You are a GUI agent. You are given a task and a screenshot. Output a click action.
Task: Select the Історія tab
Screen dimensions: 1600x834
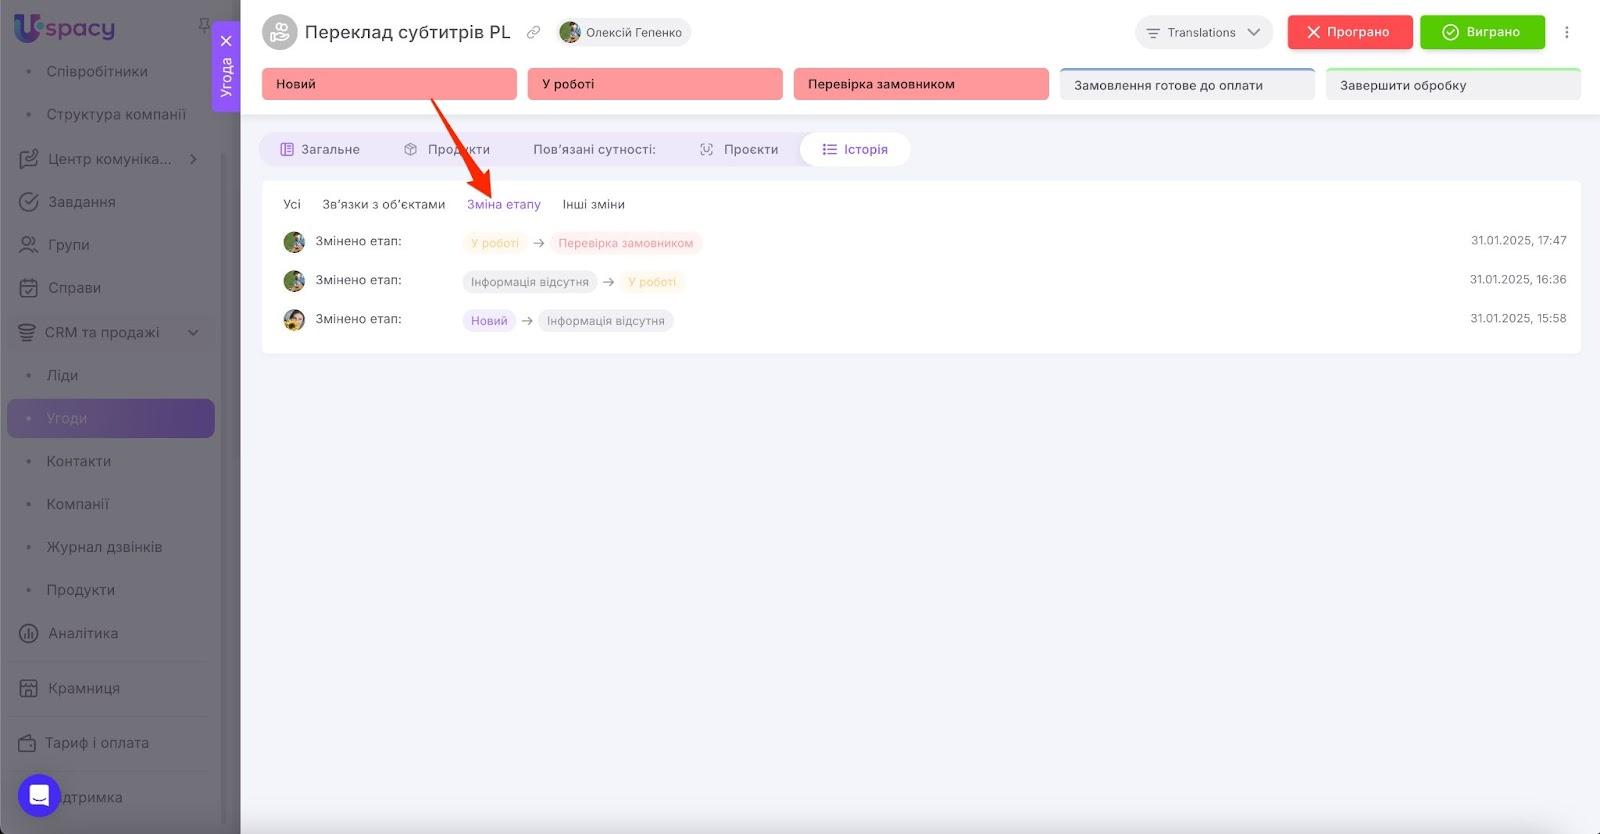click(x=855, y=149)
